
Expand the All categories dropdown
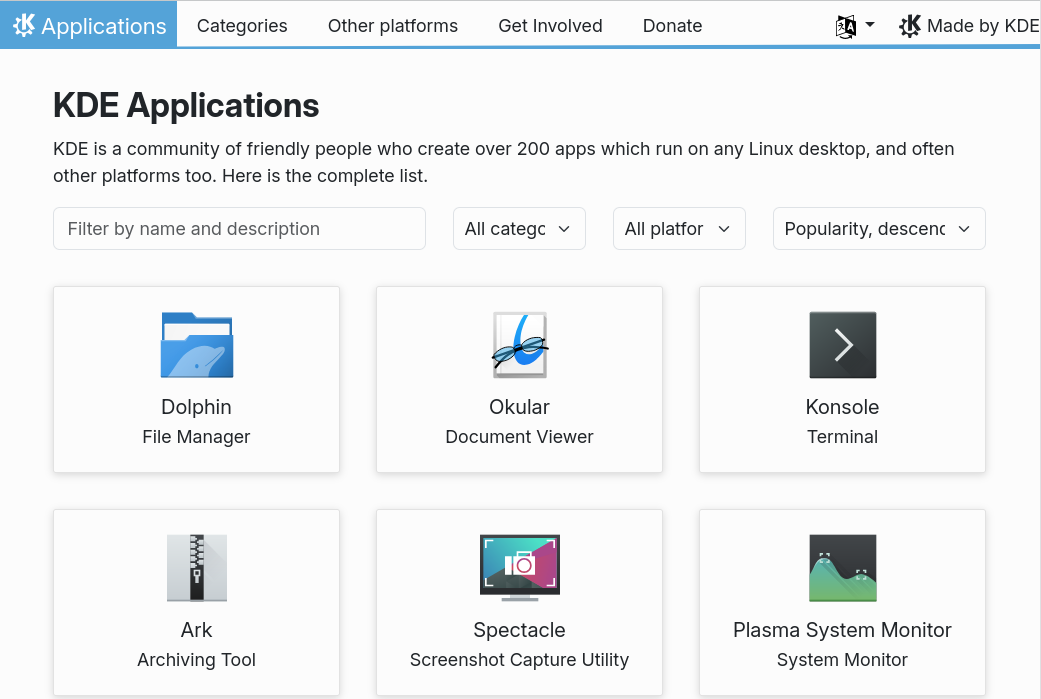[519, 229]
